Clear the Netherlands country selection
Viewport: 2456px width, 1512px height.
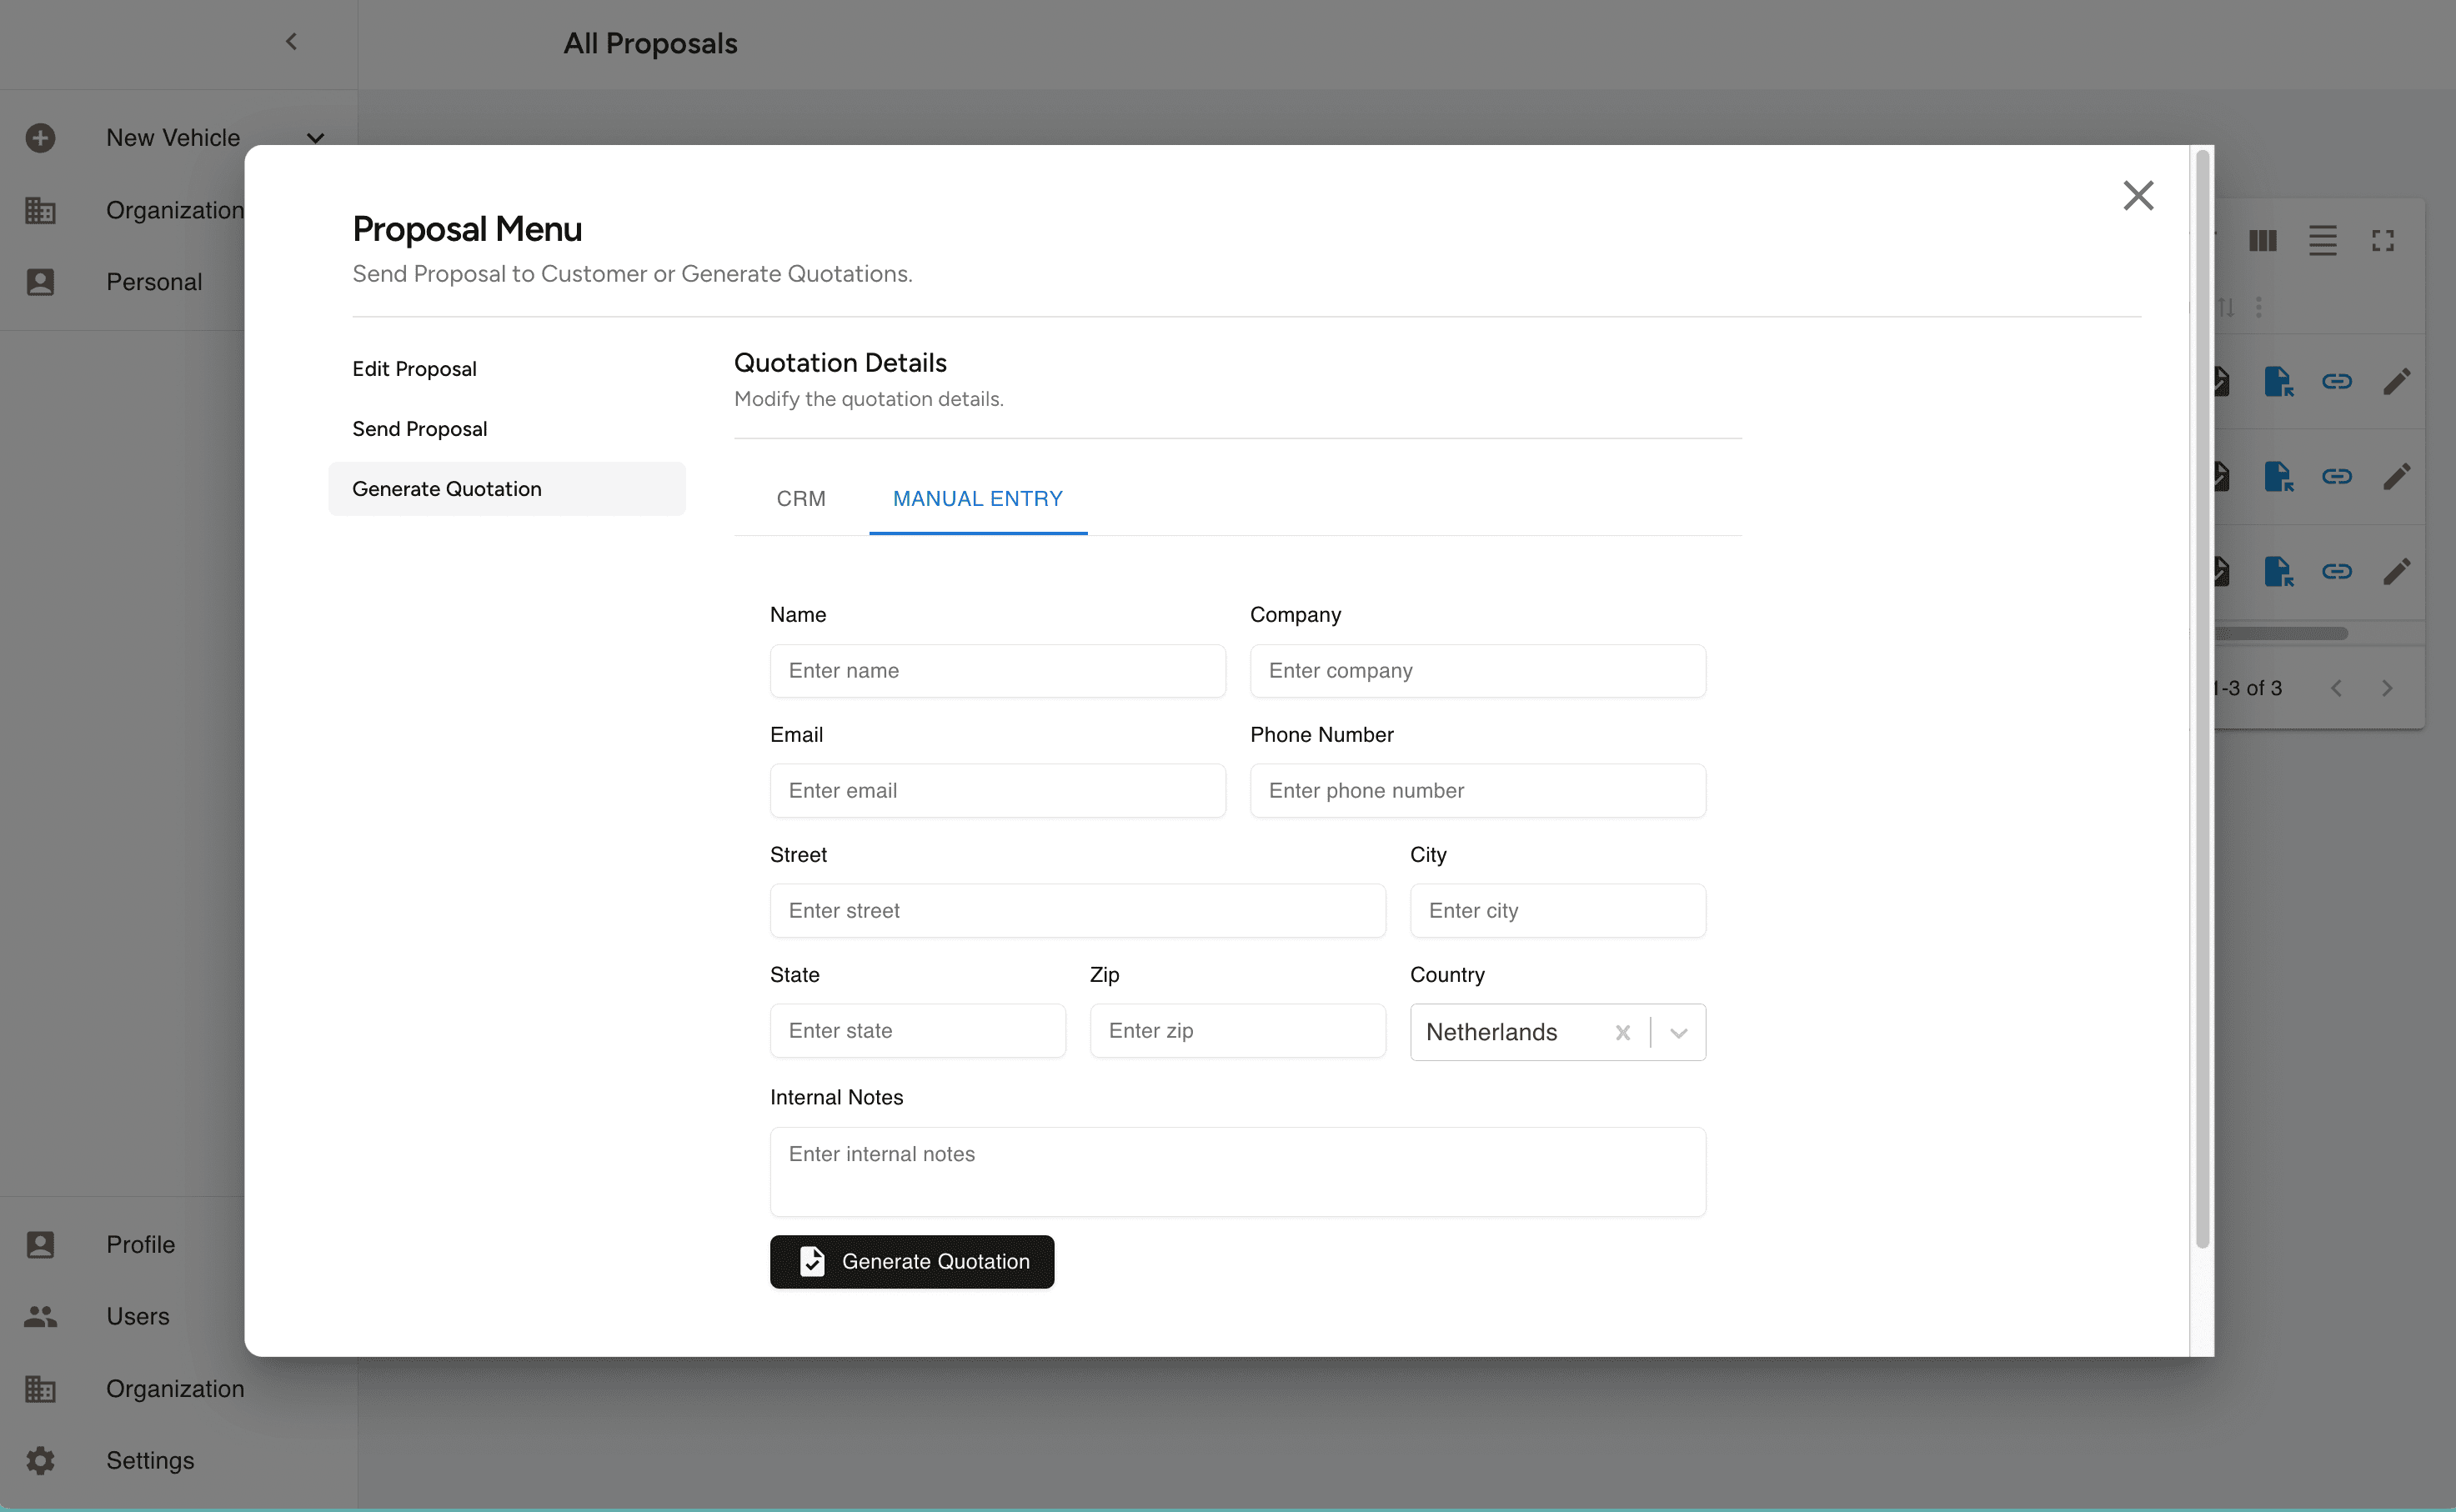click(1622, 1032)
